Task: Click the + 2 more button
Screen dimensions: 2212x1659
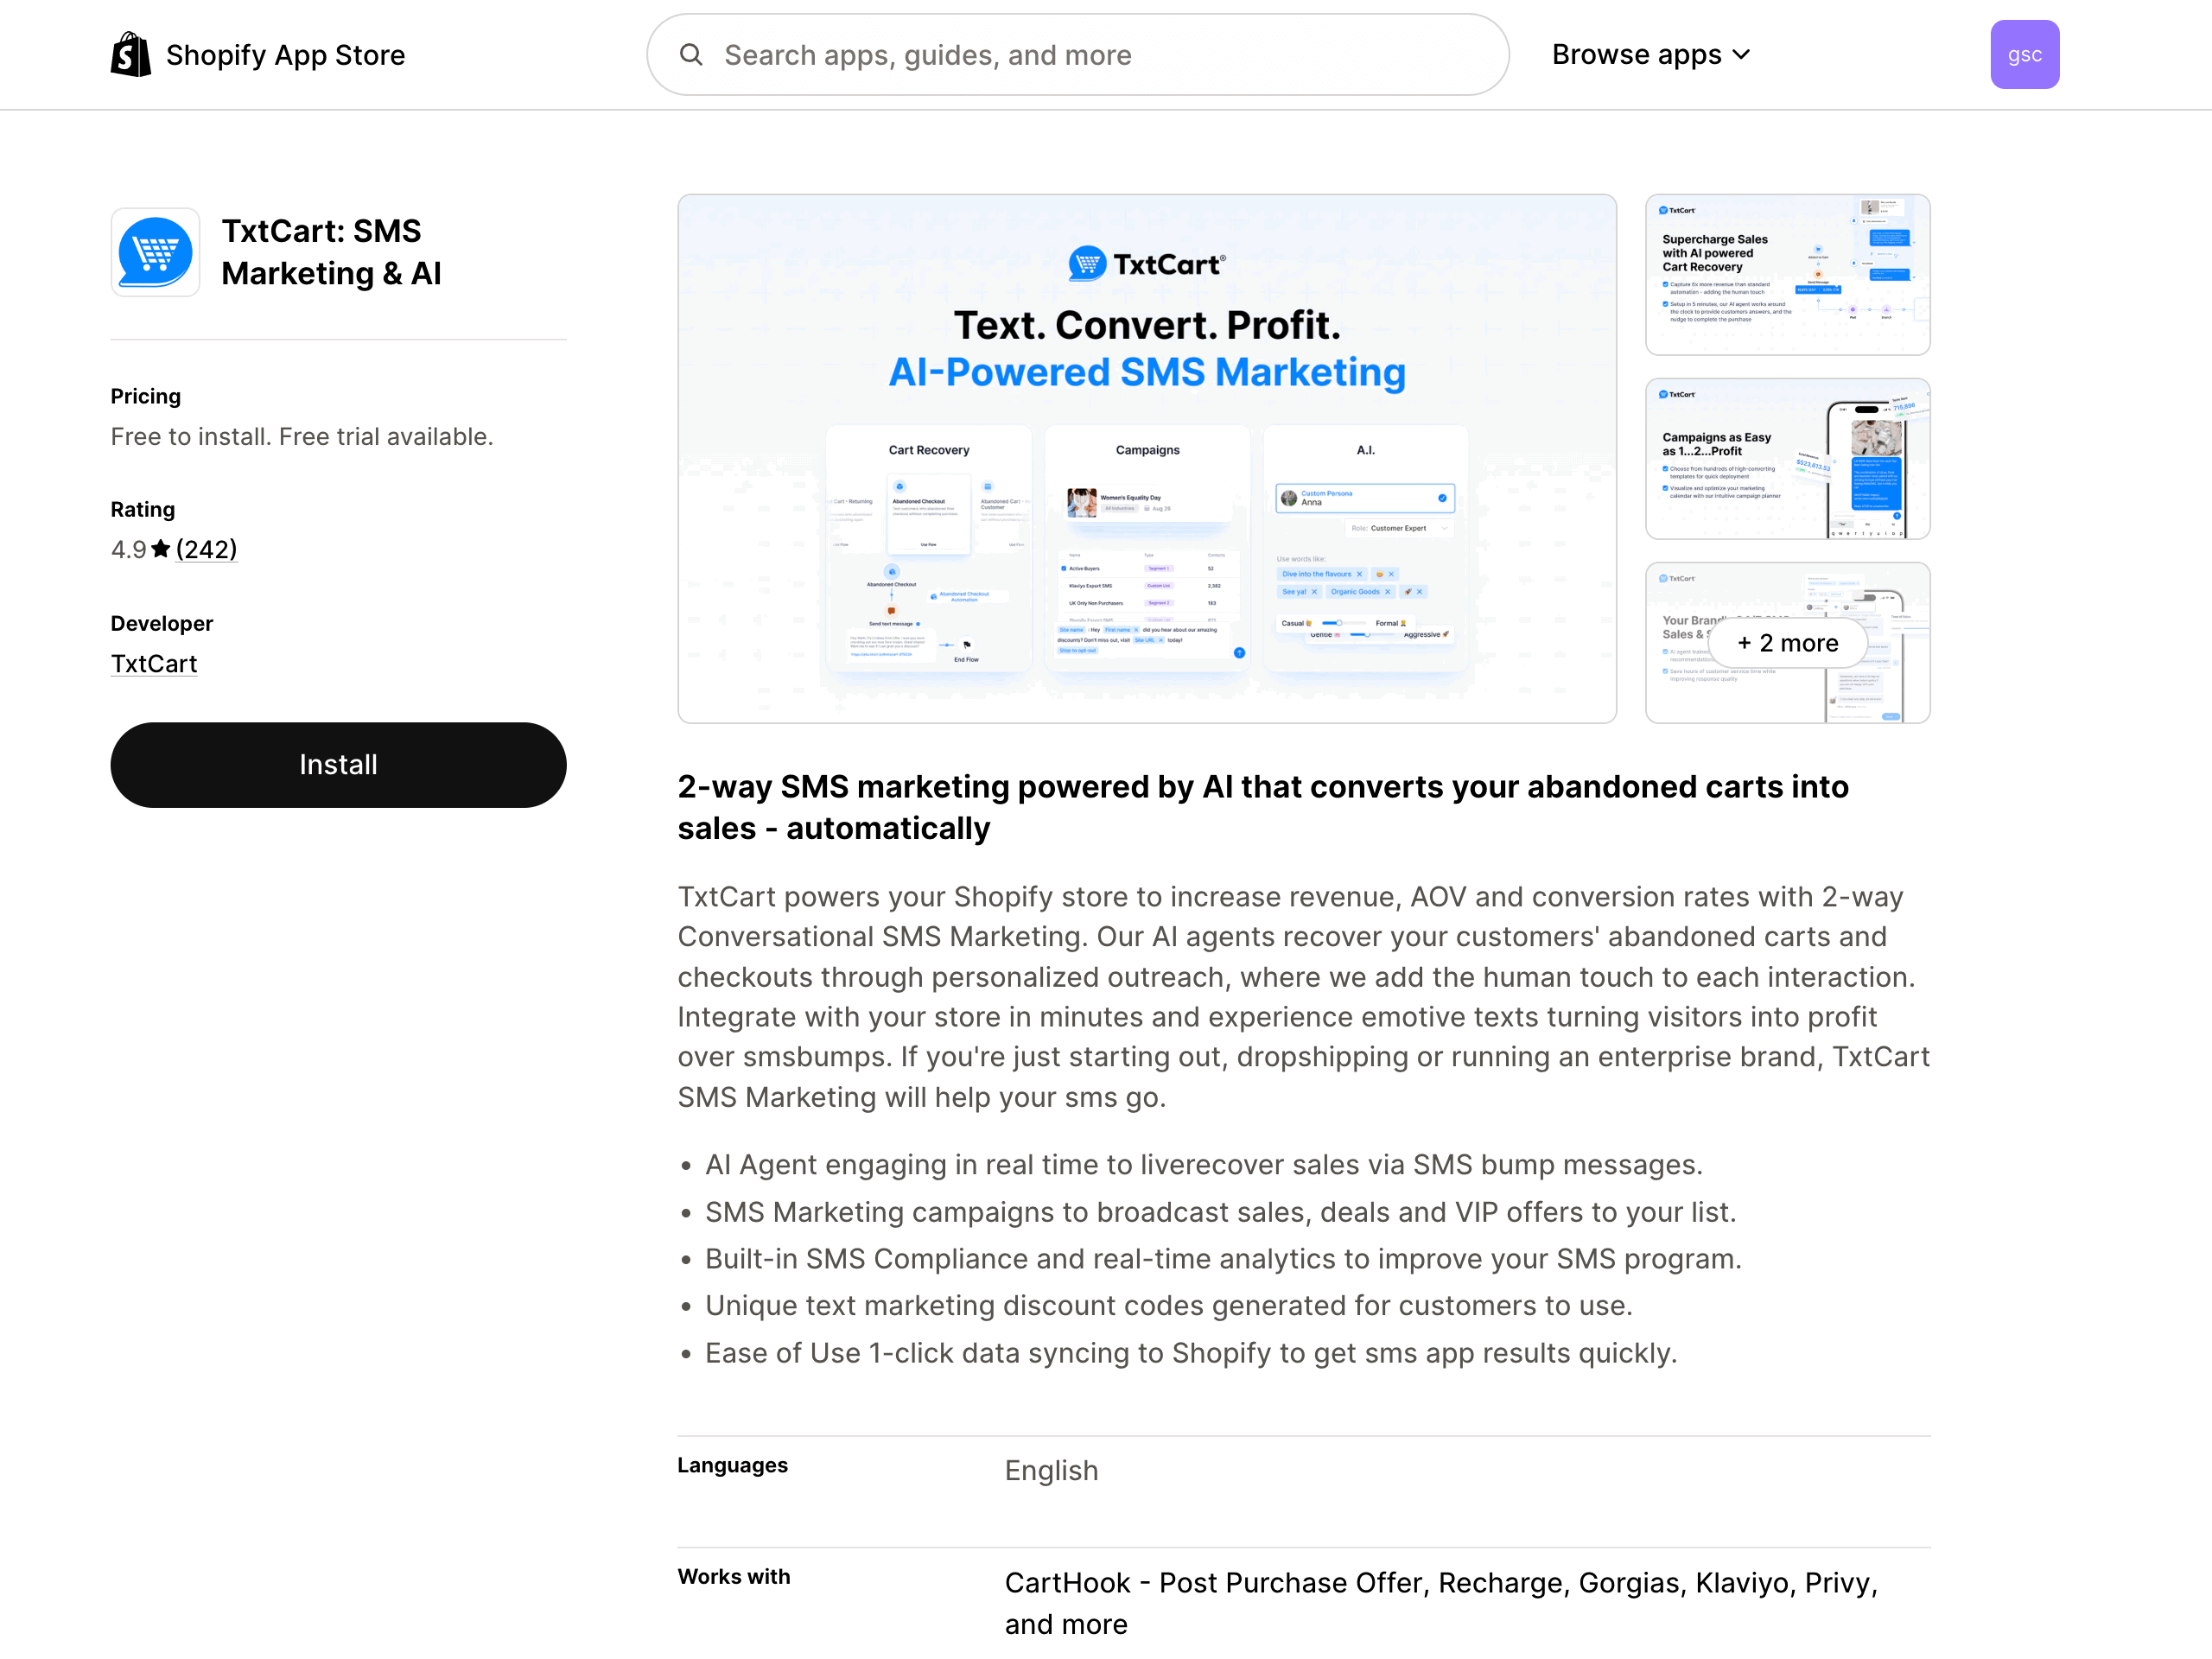Action: [1786, 643]
